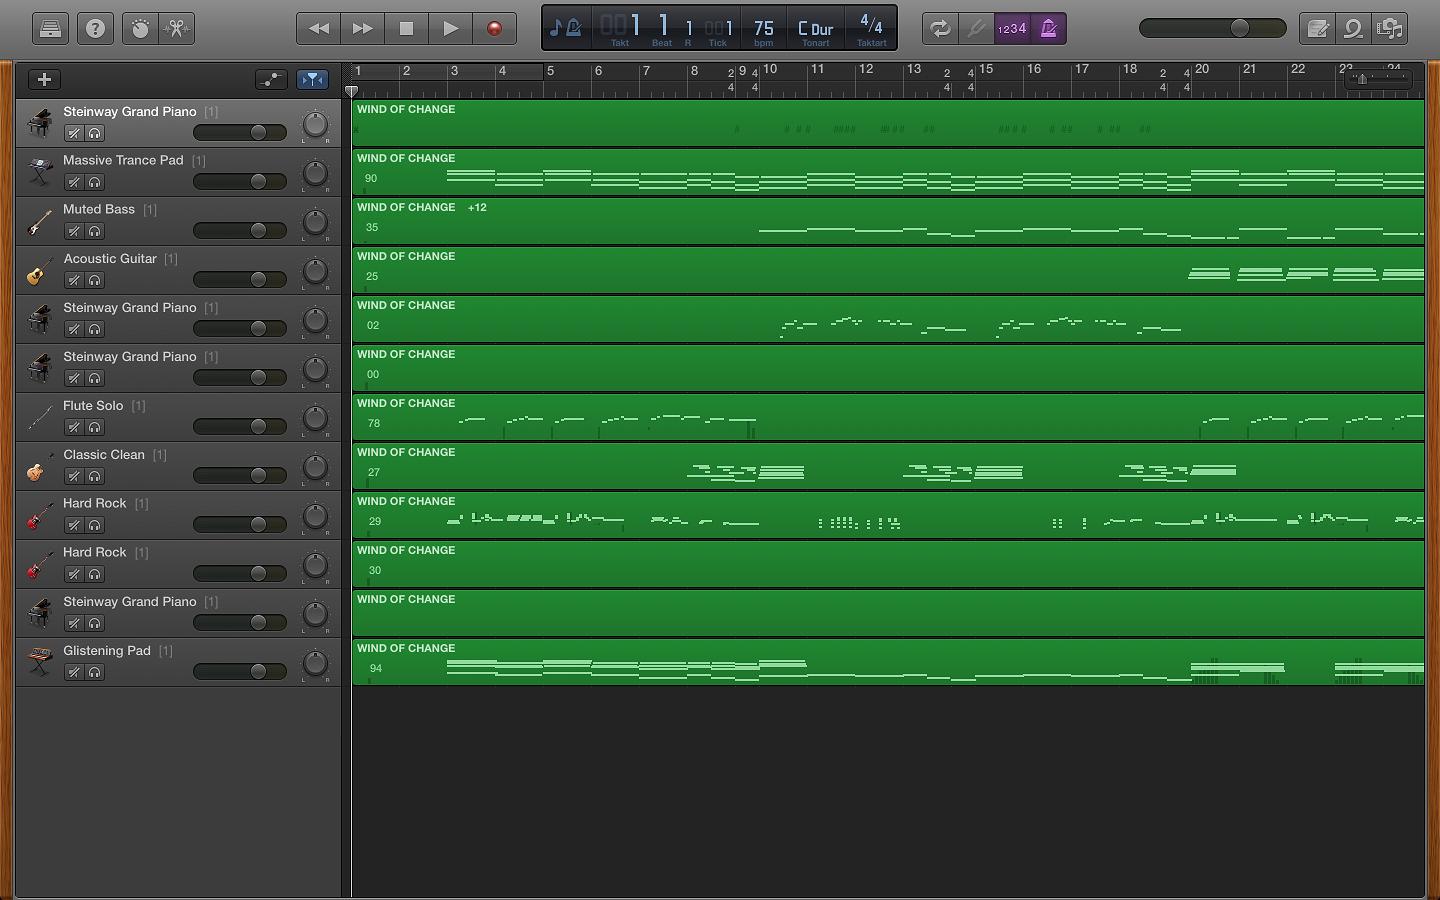
Task: Solo the Massive Trance Pad track
Action: pyautogui.click(x=95, y=182)
